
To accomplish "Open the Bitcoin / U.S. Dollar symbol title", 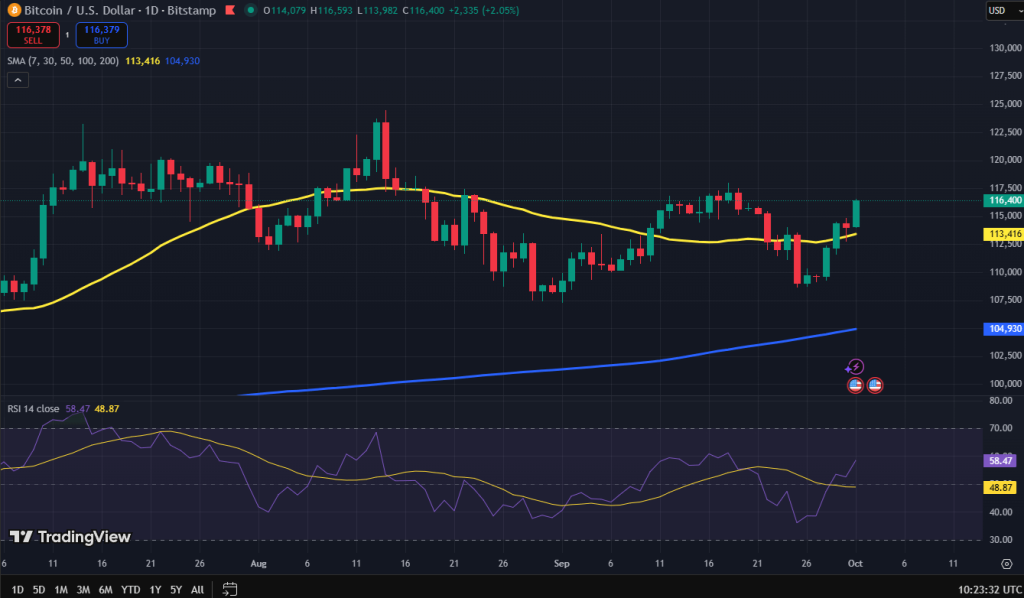I will (120, 10).
